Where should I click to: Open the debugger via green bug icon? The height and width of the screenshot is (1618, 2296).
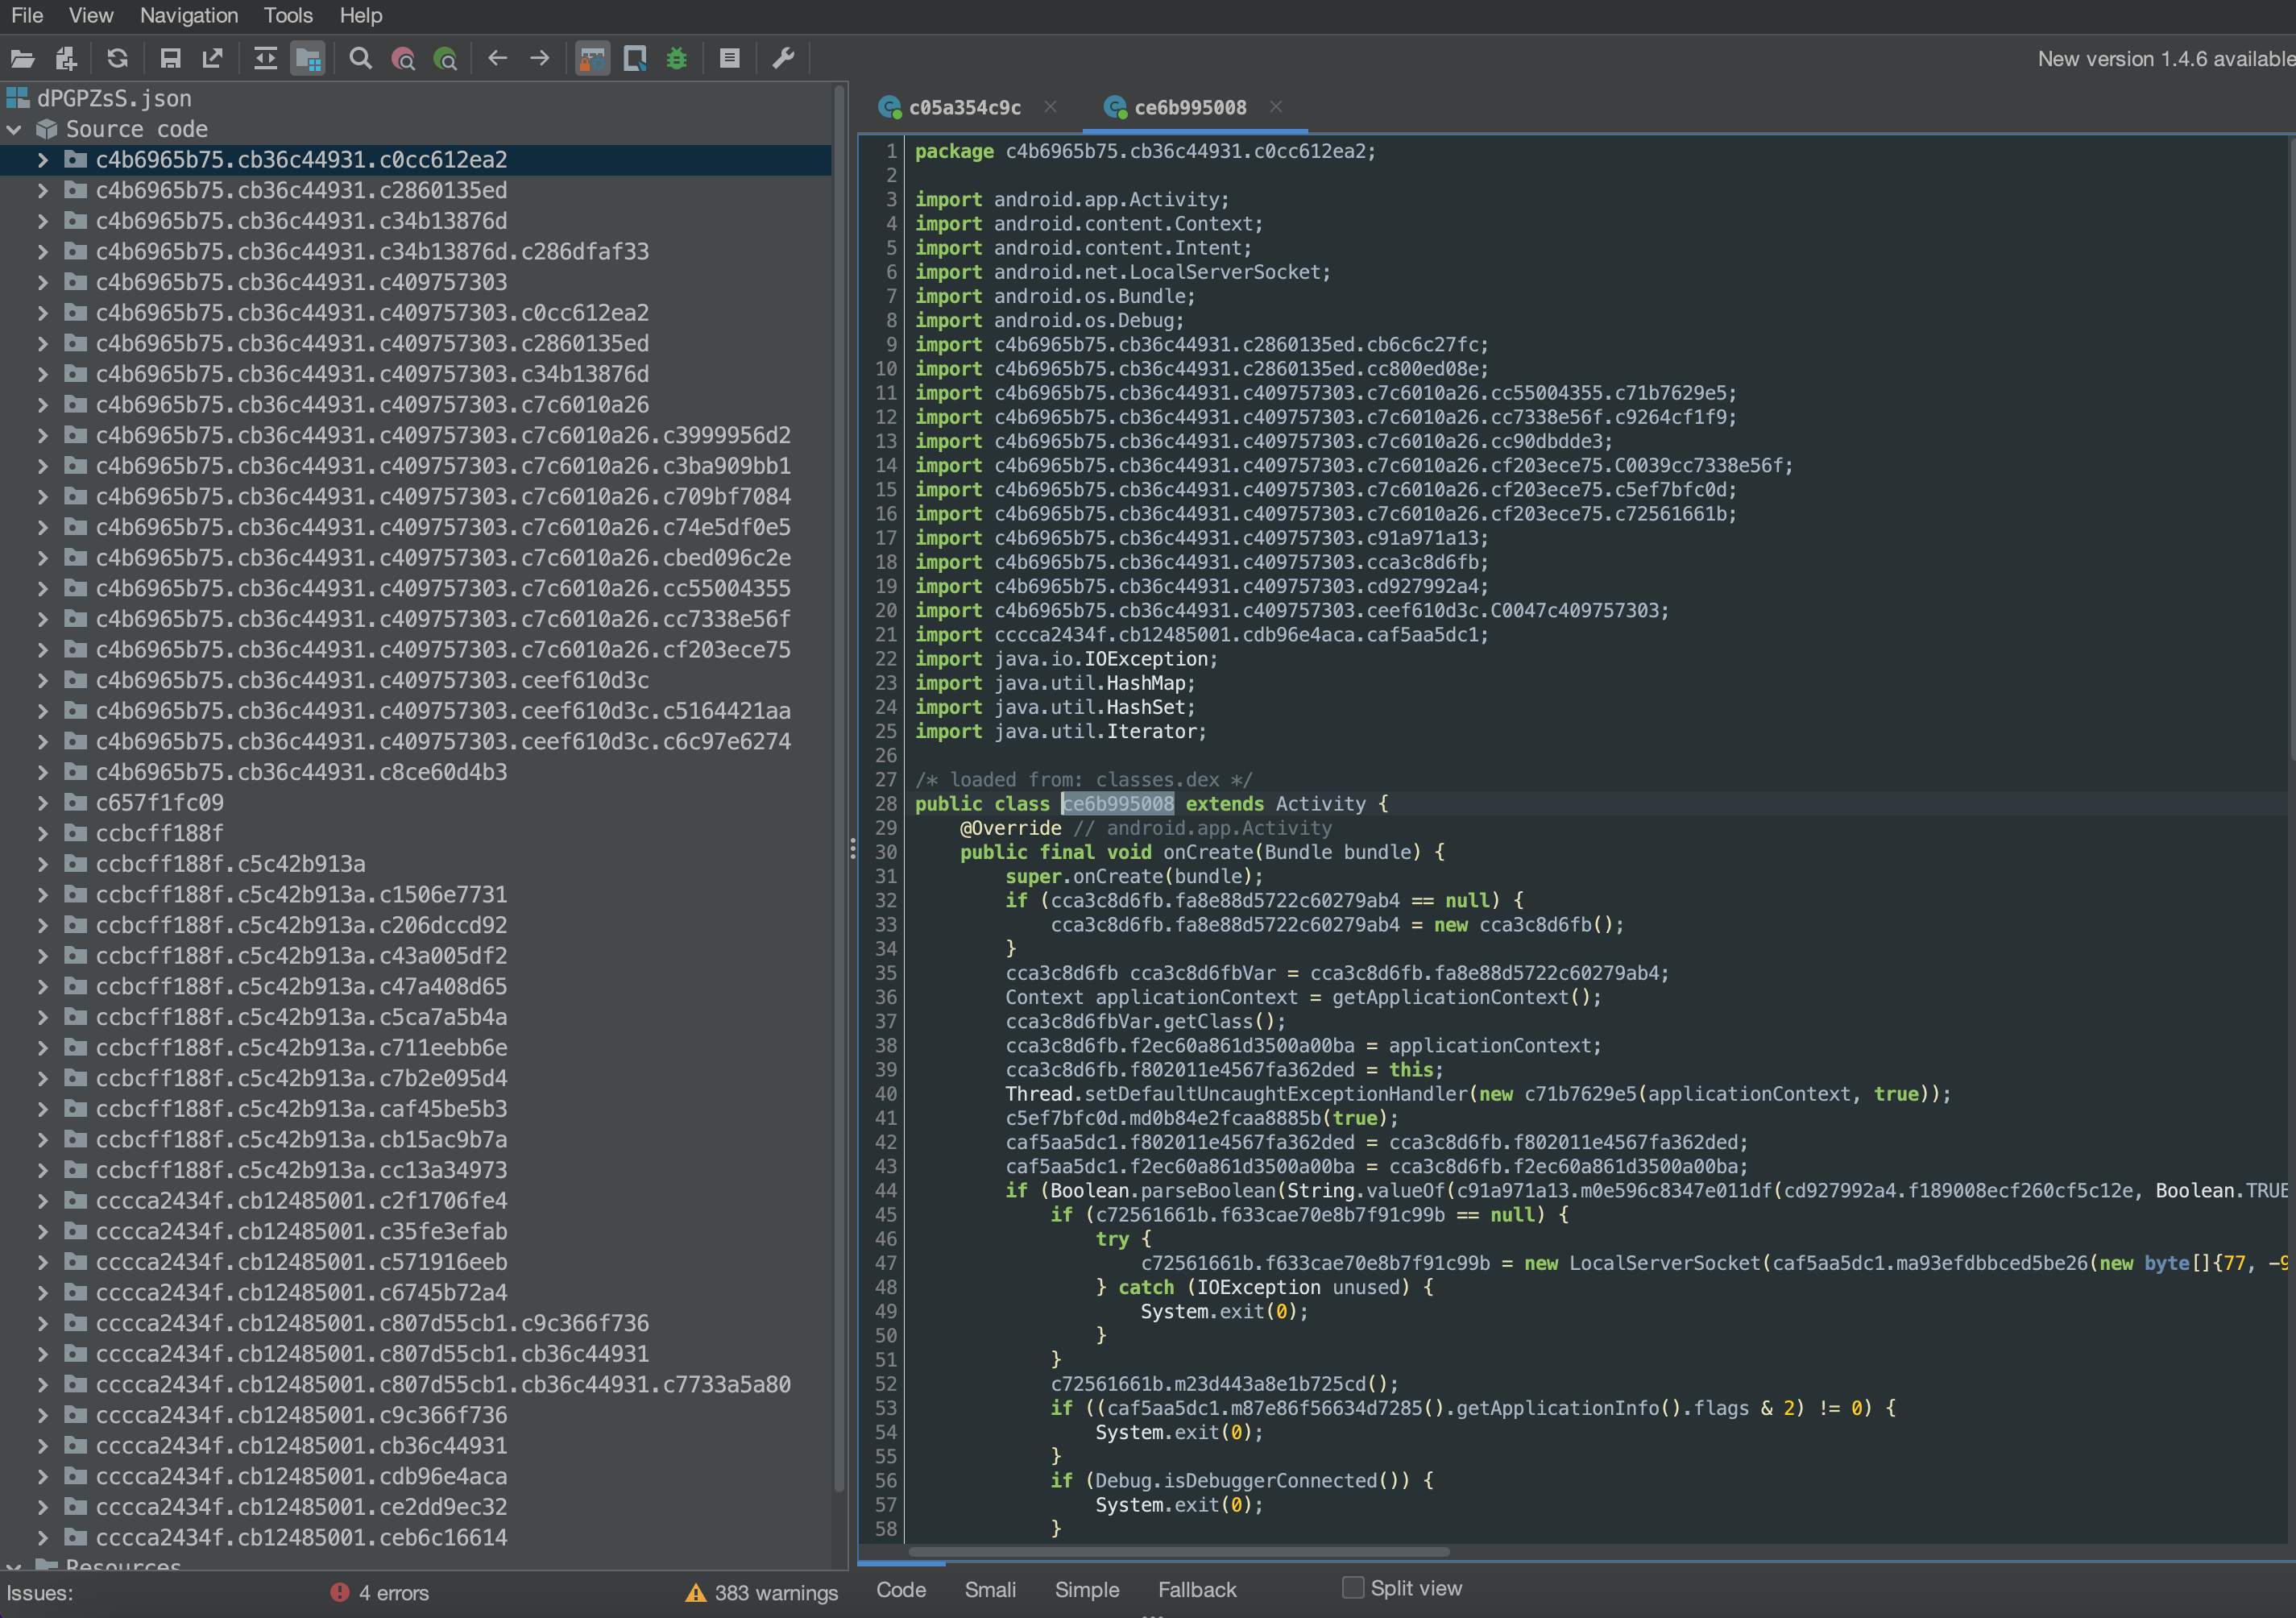point(677,59)
